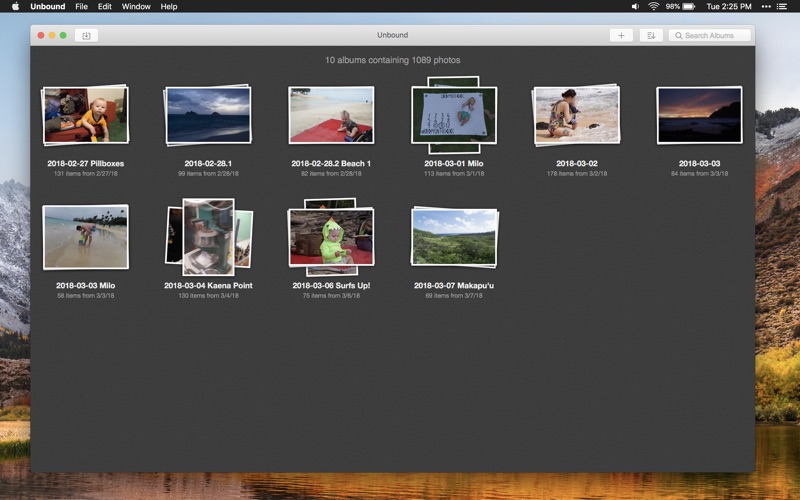Open the Help menu
Viewport: 800px width, 500px height.
(169, 6)
